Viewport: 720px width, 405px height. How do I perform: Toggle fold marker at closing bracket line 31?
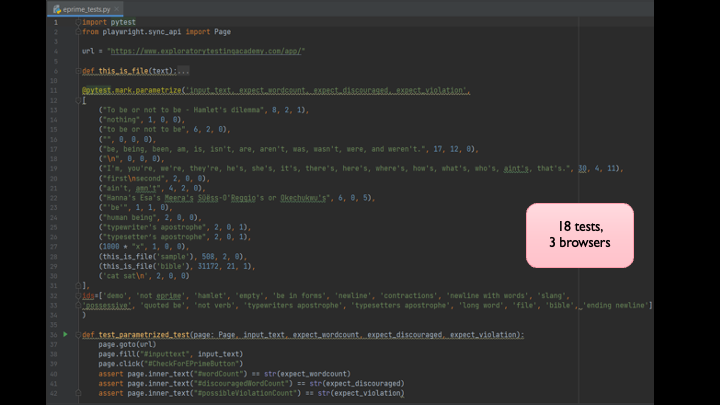pos(78,286)
